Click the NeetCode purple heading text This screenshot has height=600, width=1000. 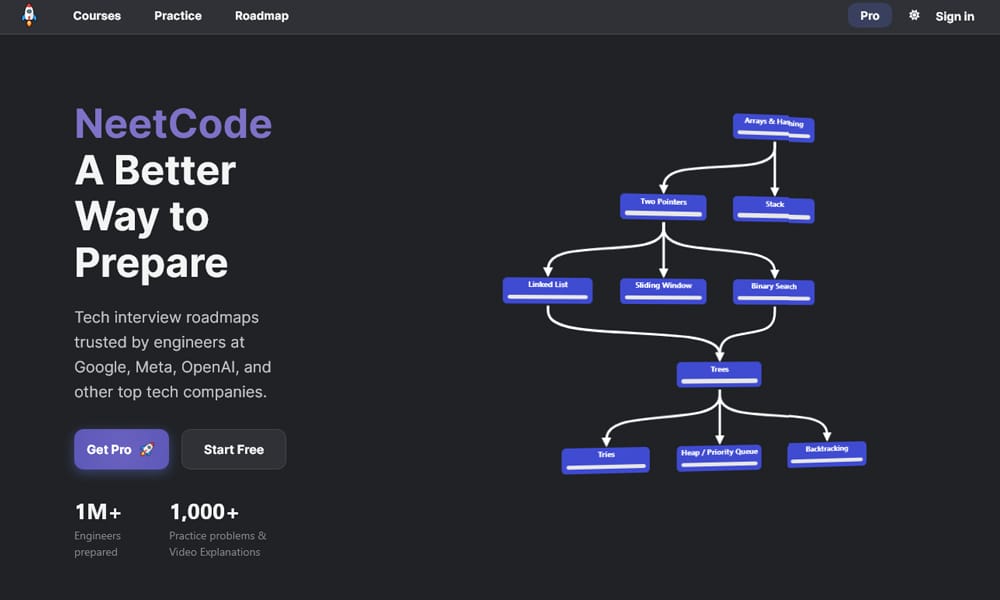[x=173, y=124]
